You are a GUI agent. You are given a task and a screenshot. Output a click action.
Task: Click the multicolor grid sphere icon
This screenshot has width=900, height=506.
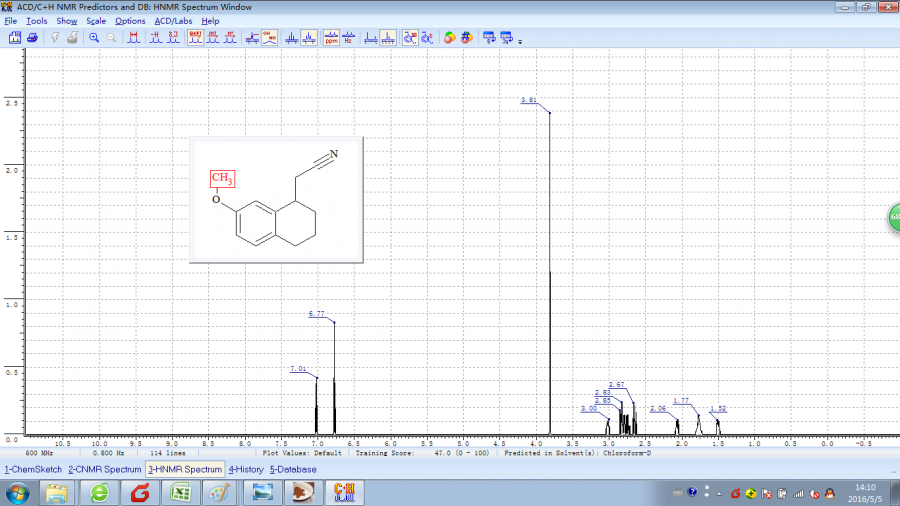click(x=467, y=38)
